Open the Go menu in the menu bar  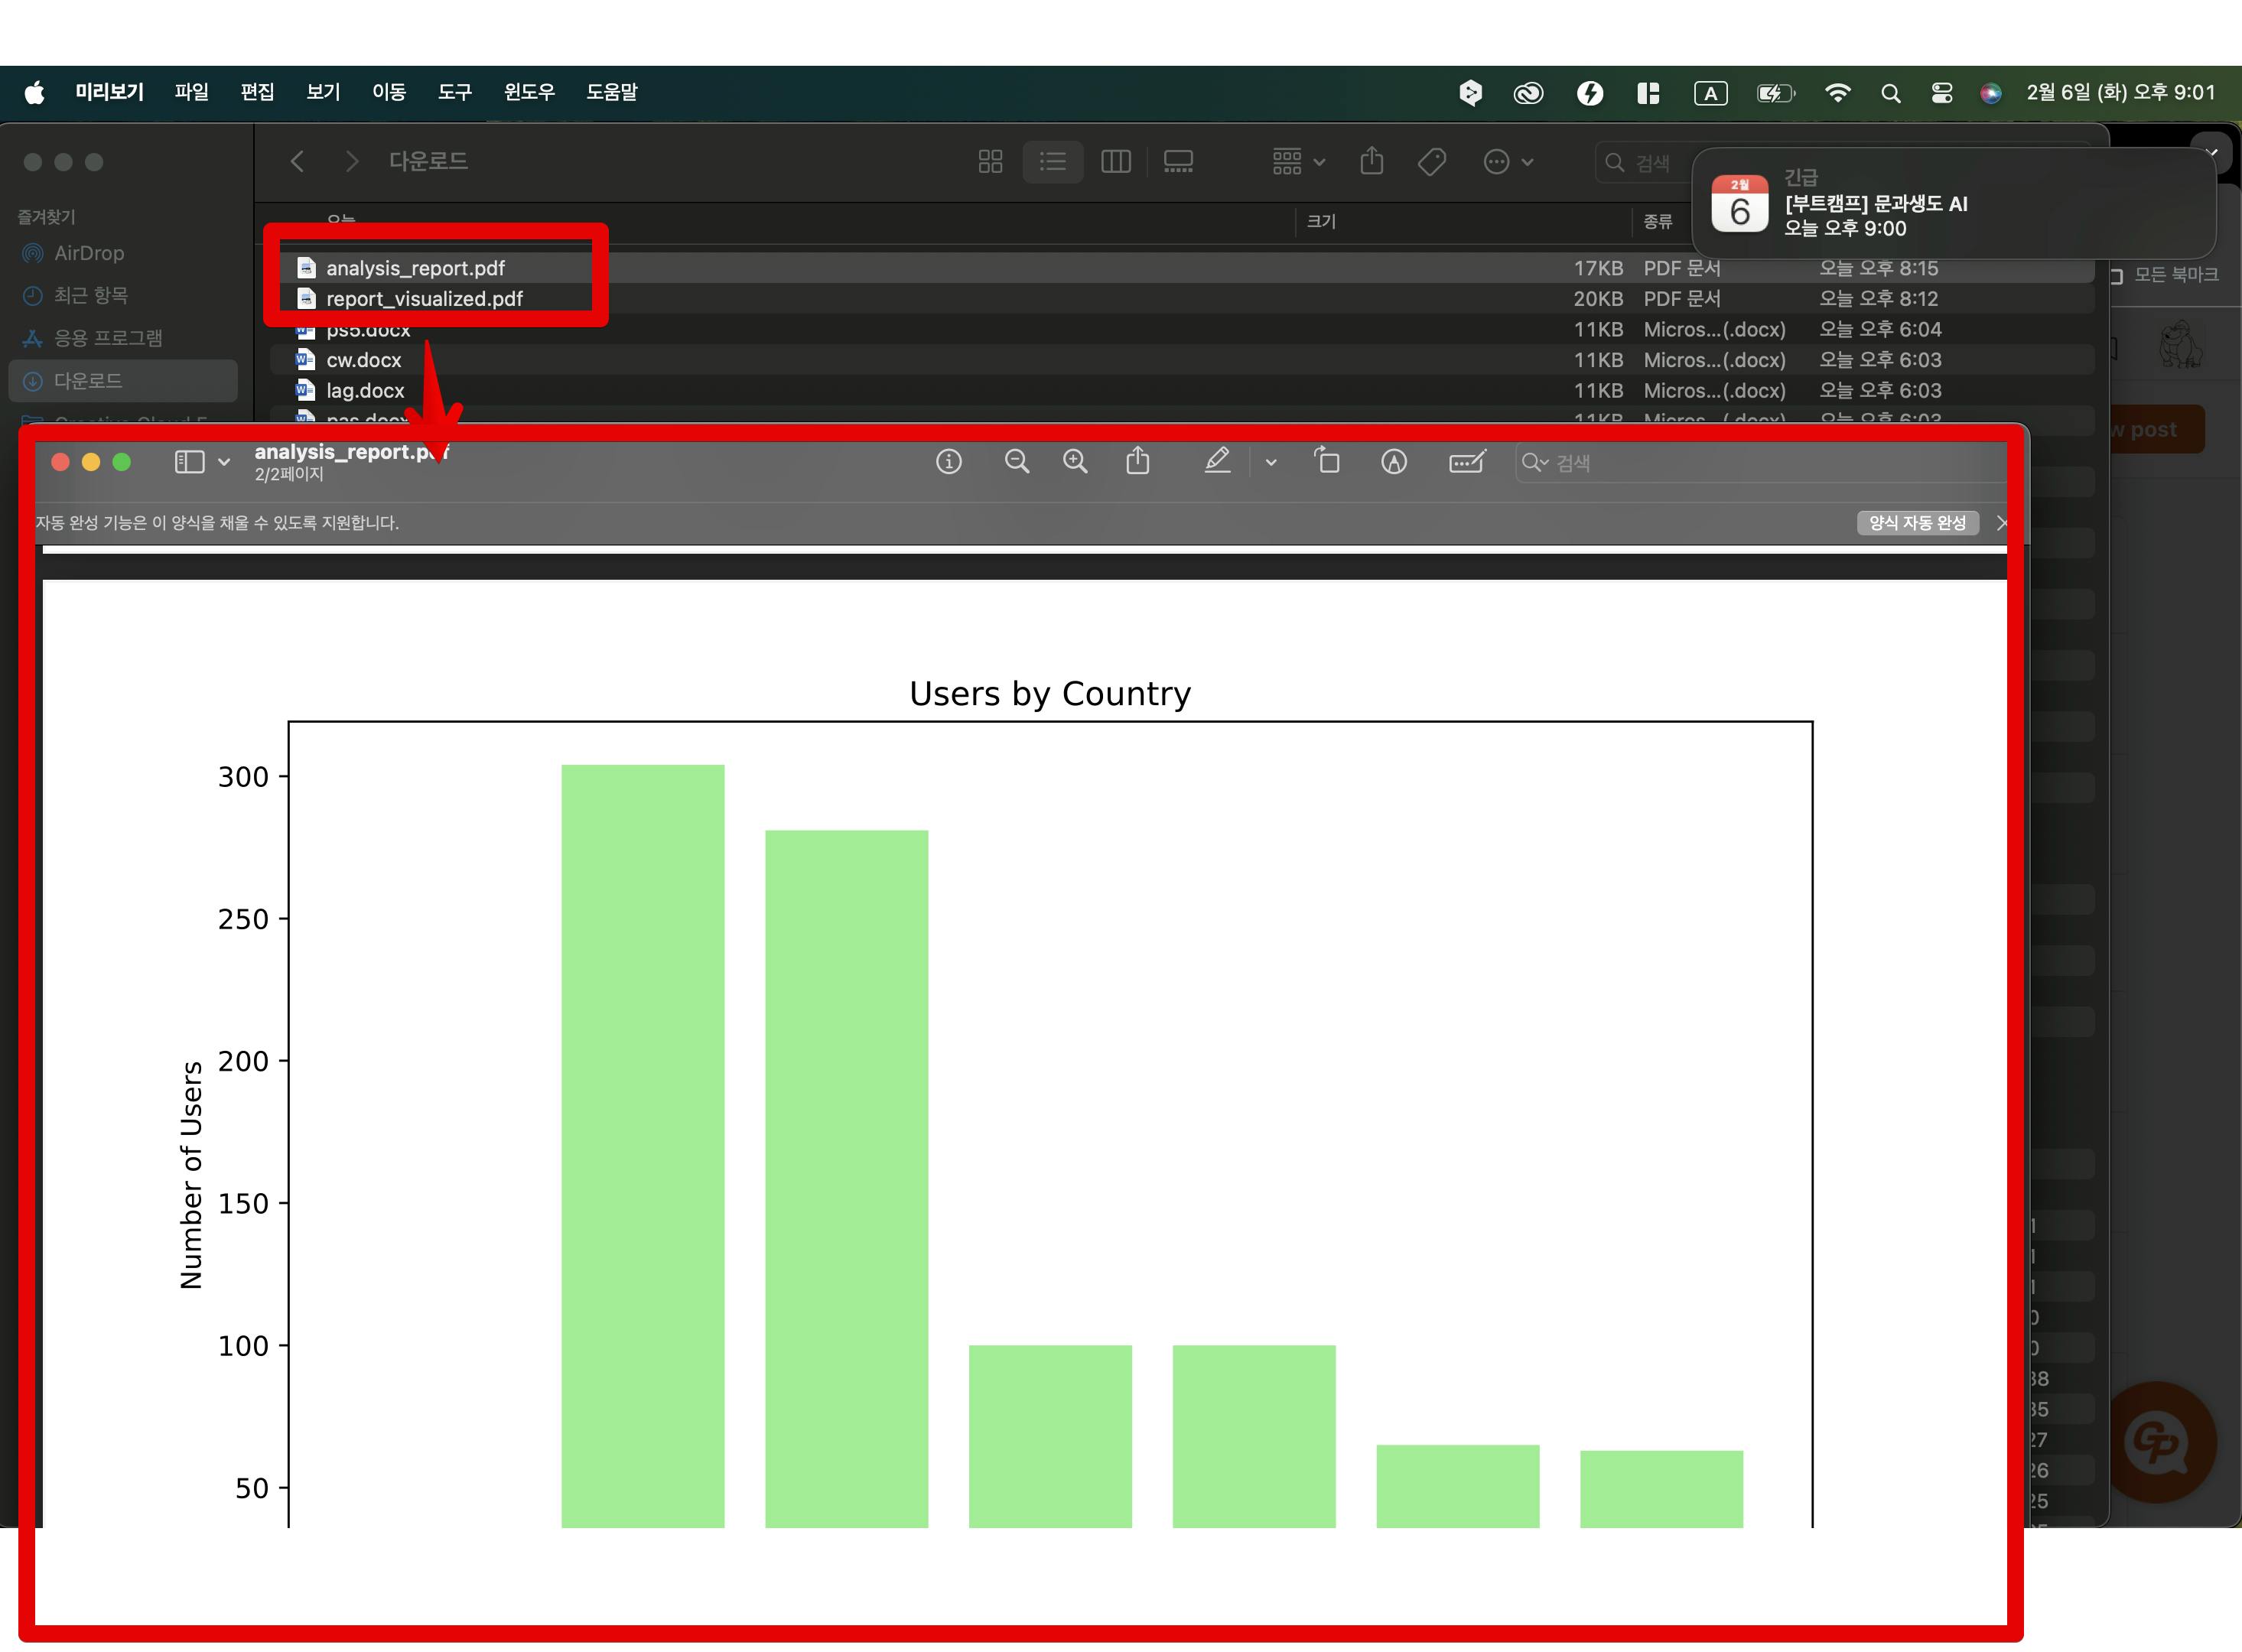[389, 92]
